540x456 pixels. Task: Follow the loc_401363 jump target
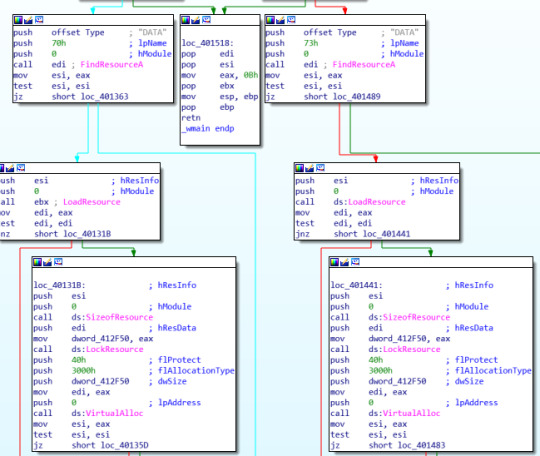[x=104, y=96]
